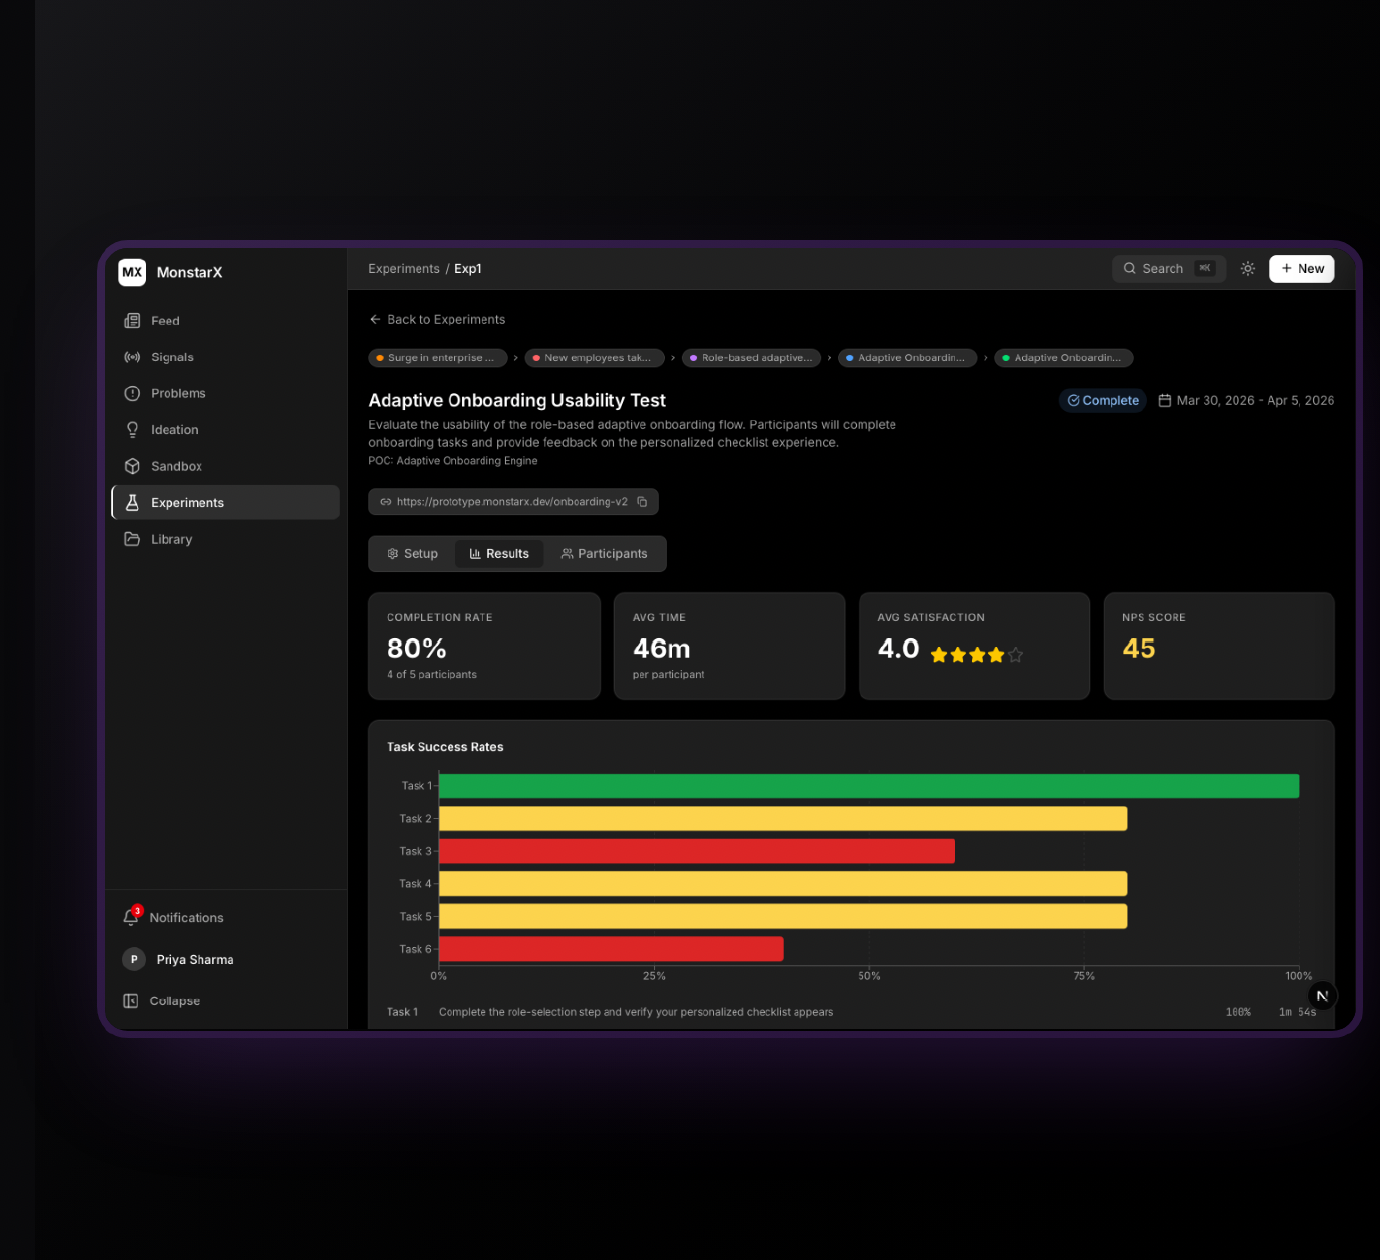Viewport: 1380px width, 1260px height.
Task: Go Back to Experiments link
Action: coord(437,320)
